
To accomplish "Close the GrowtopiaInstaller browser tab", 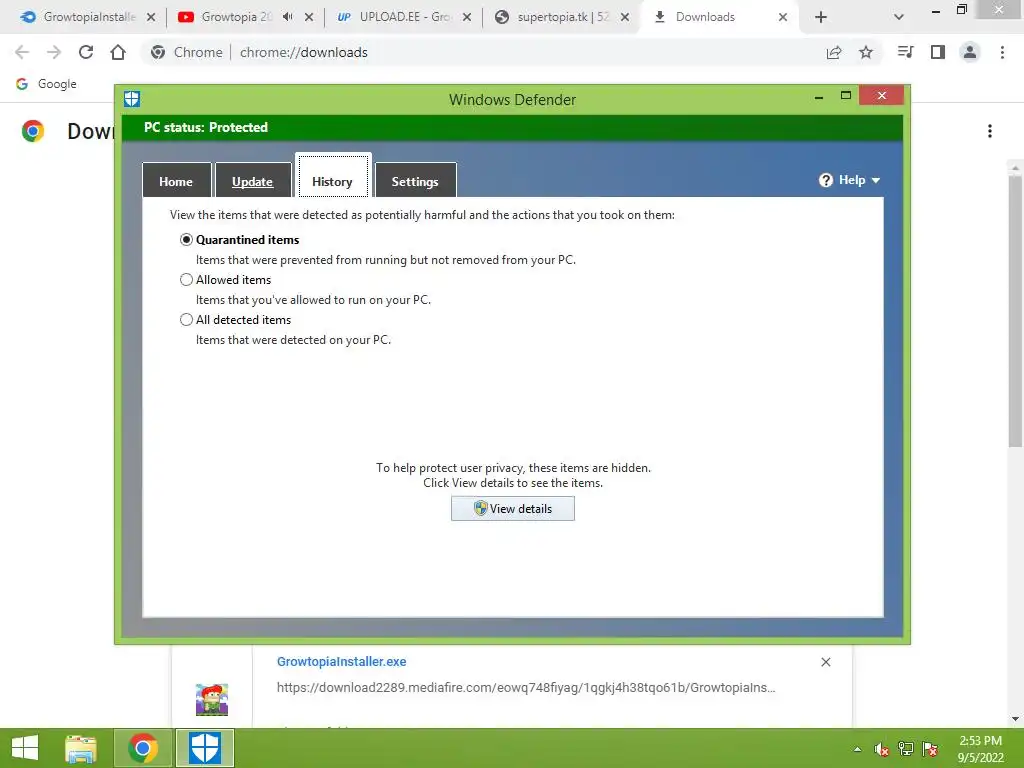I will (x=151, y=17).
